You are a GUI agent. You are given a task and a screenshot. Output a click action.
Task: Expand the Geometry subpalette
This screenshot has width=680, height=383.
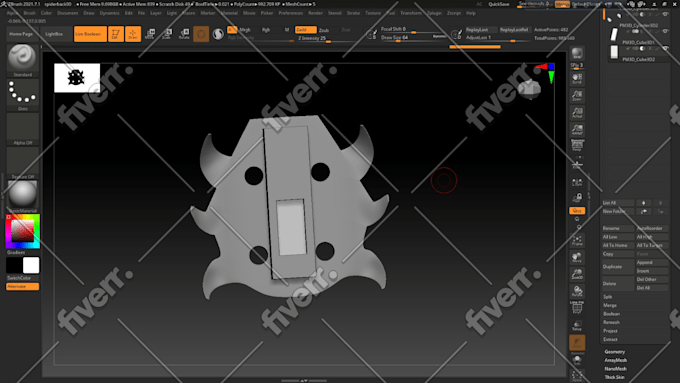(615, 352)
